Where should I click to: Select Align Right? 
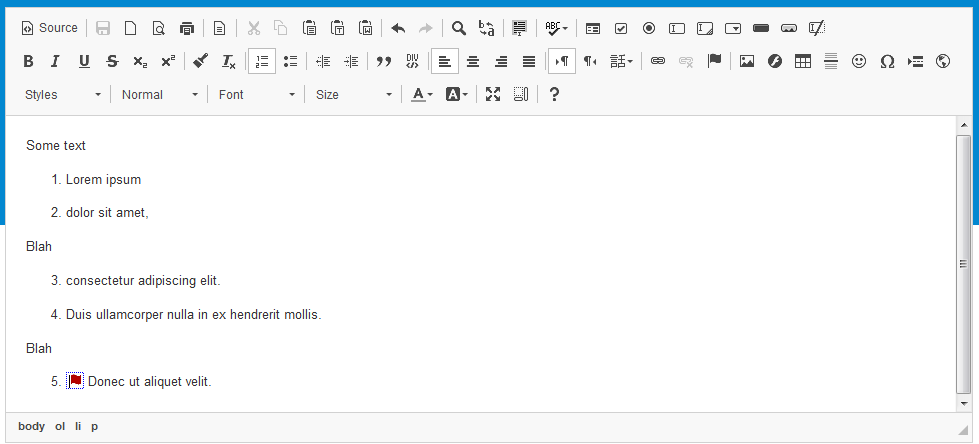pyautogui.click(x=501, y=61)
